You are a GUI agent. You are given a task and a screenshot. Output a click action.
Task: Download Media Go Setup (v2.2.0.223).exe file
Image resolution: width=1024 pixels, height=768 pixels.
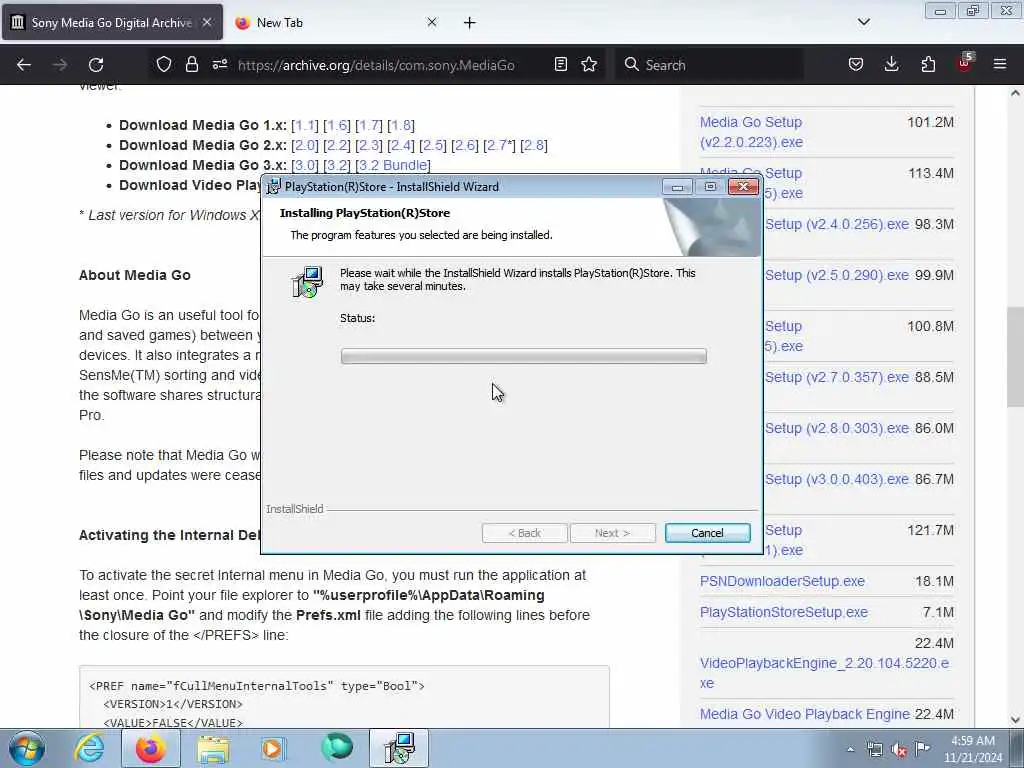pos(751,132)
